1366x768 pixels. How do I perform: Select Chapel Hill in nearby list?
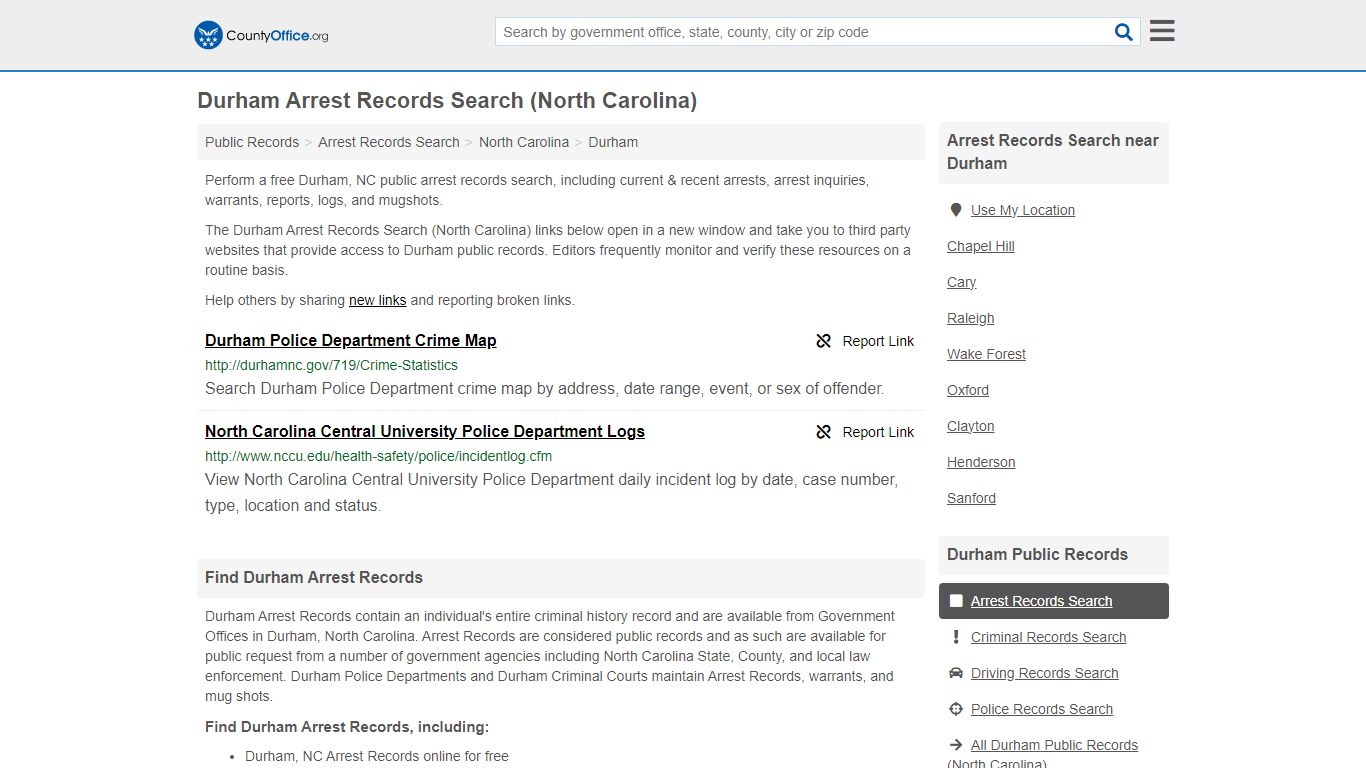click(x=981, y=246)
